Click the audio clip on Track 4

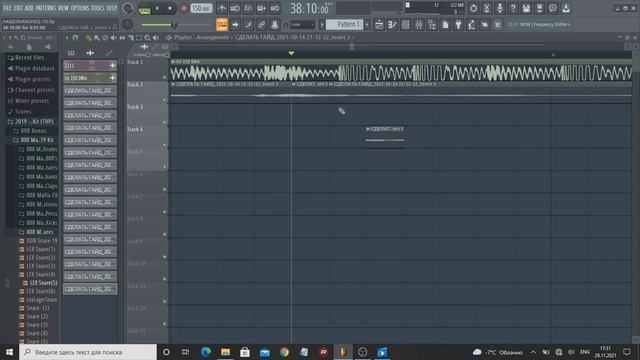click(x=384, y=137)
